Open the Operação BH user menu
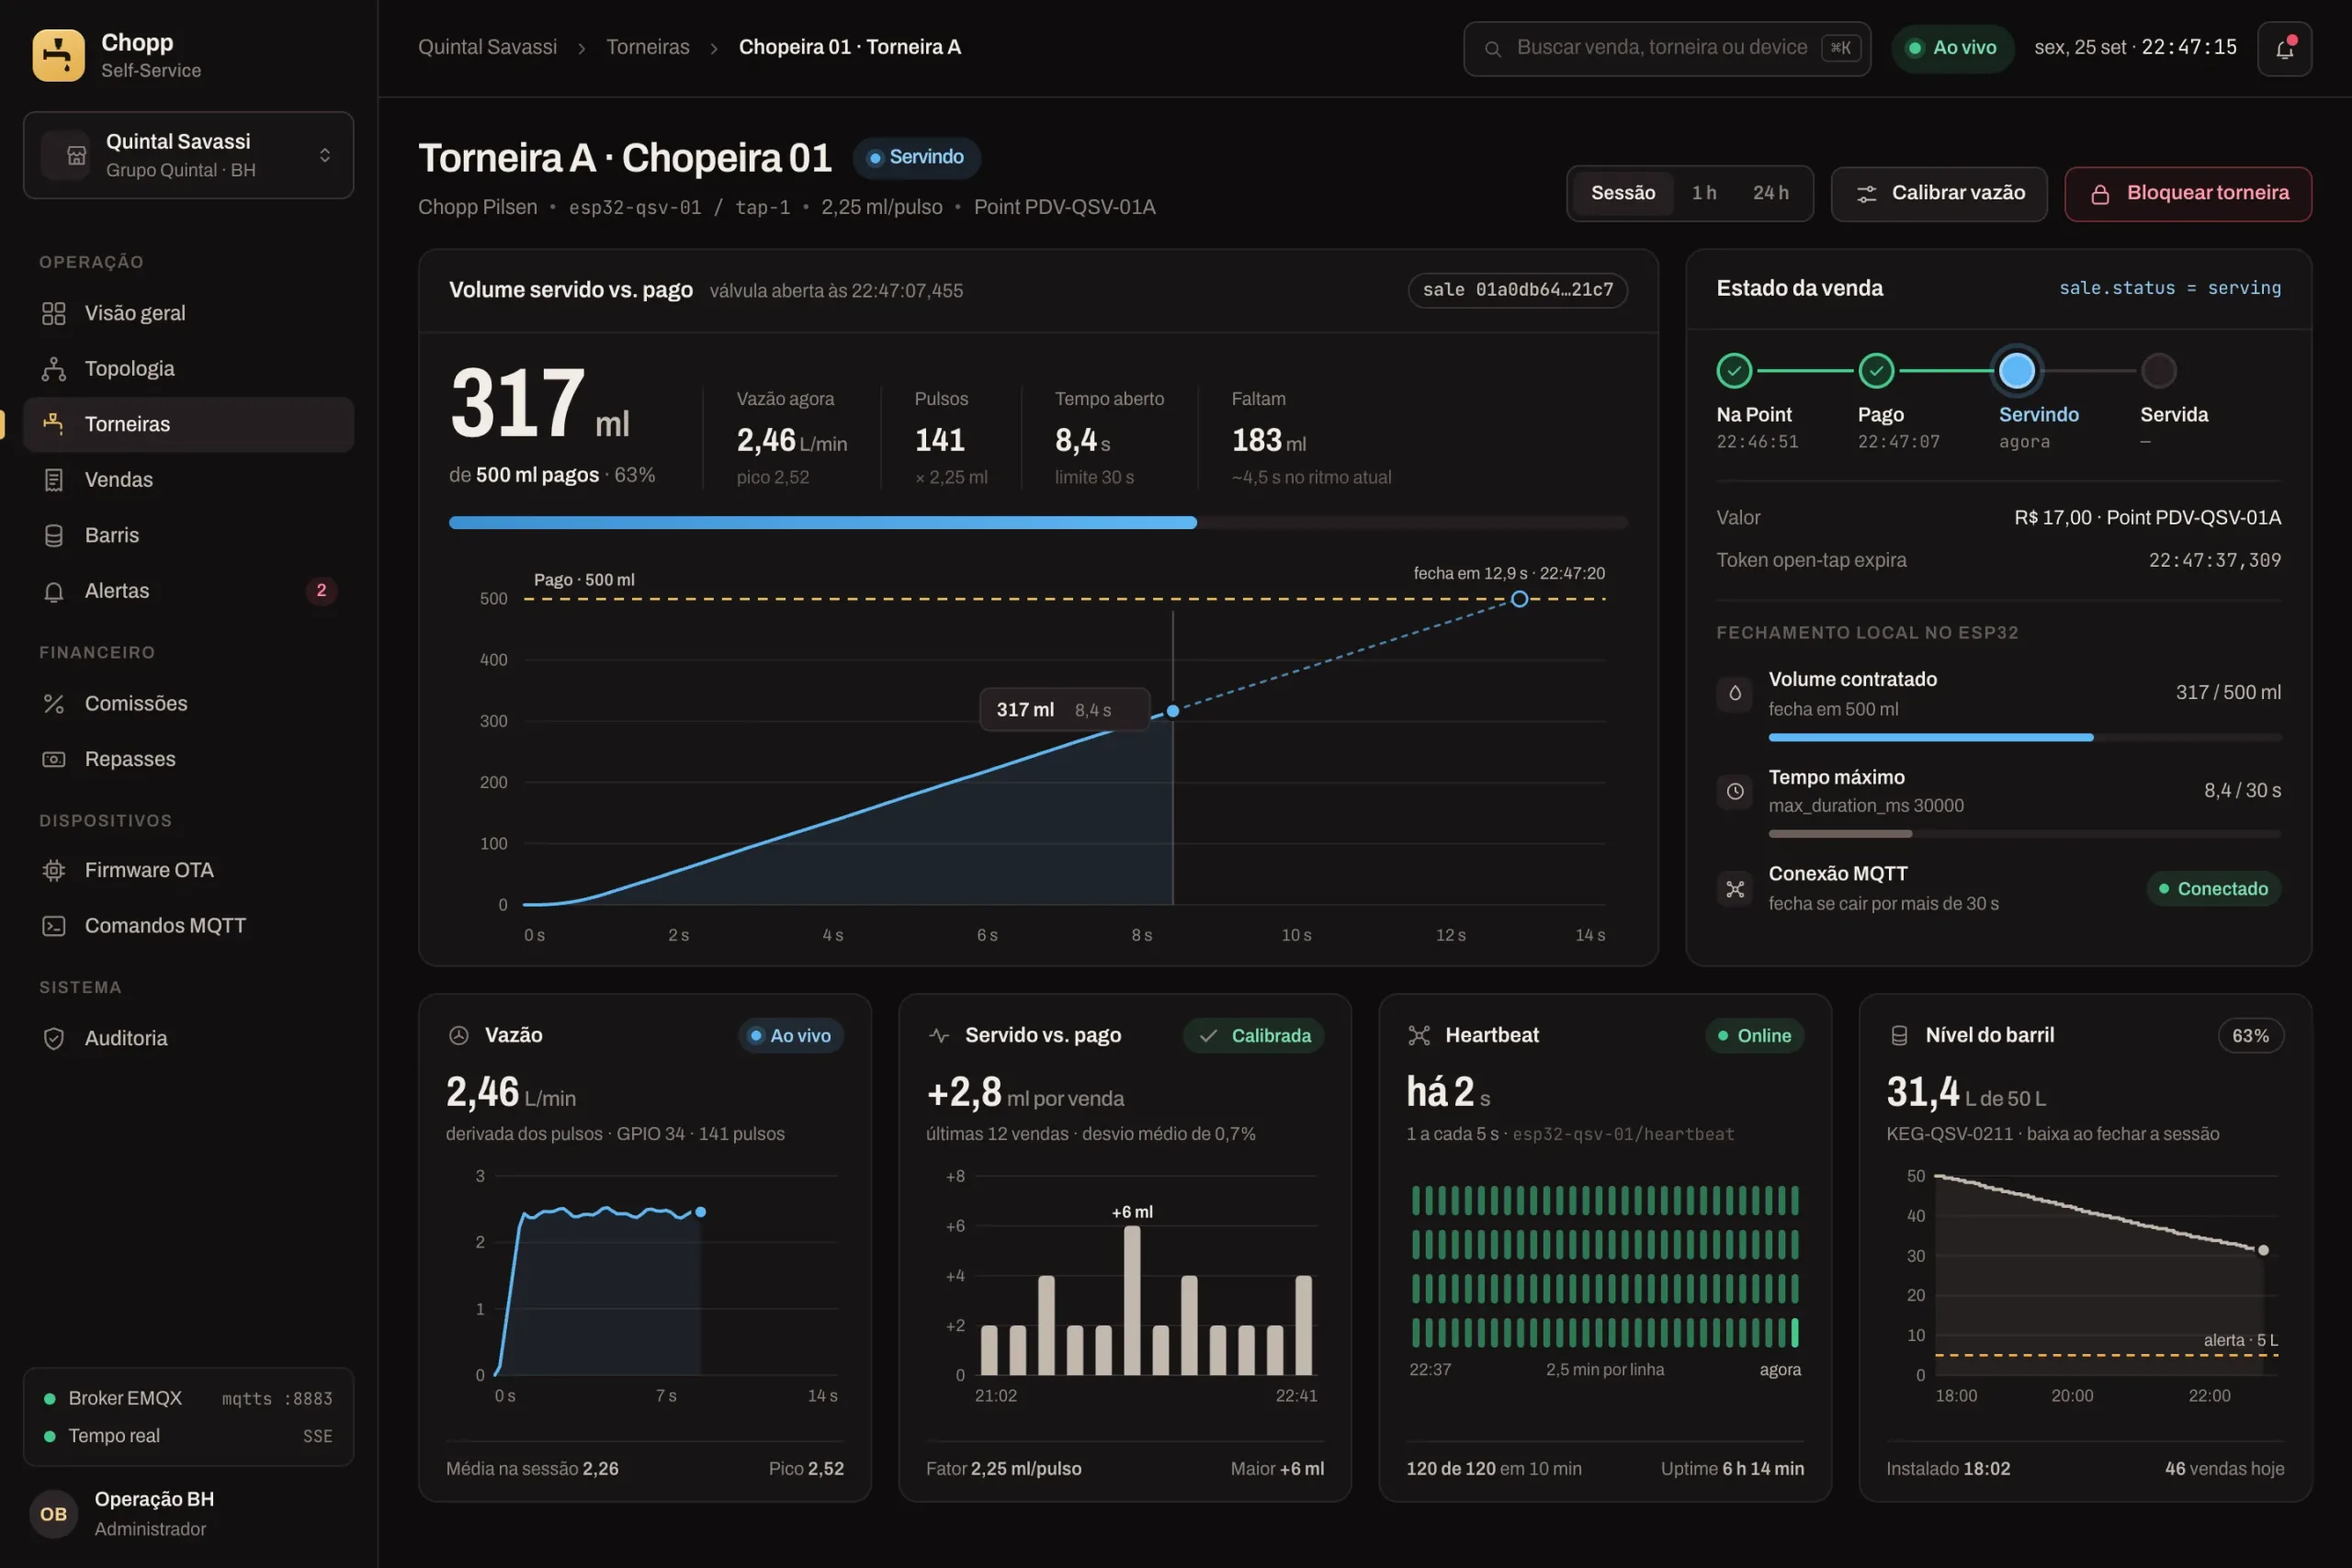 [188, 1513]
